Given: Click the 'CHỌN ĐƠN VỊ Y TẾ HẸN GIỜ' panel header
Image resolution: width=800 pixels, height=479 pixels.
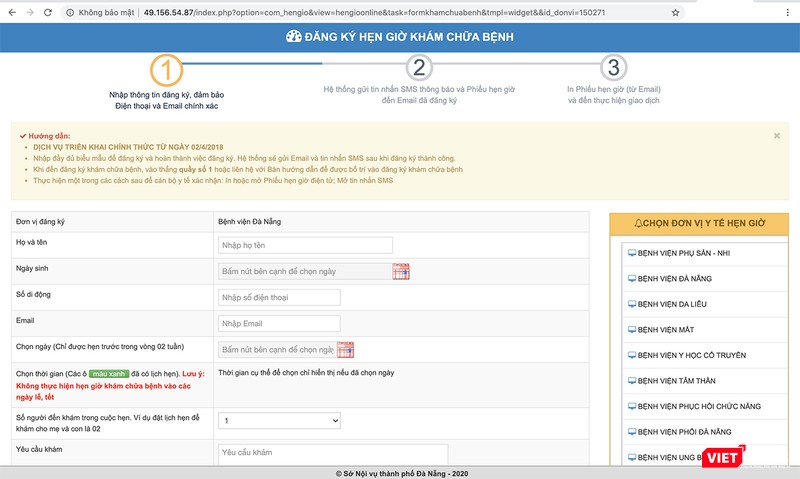Looking at the screenshot, I should pyautogui.click(x=699, y=223).
